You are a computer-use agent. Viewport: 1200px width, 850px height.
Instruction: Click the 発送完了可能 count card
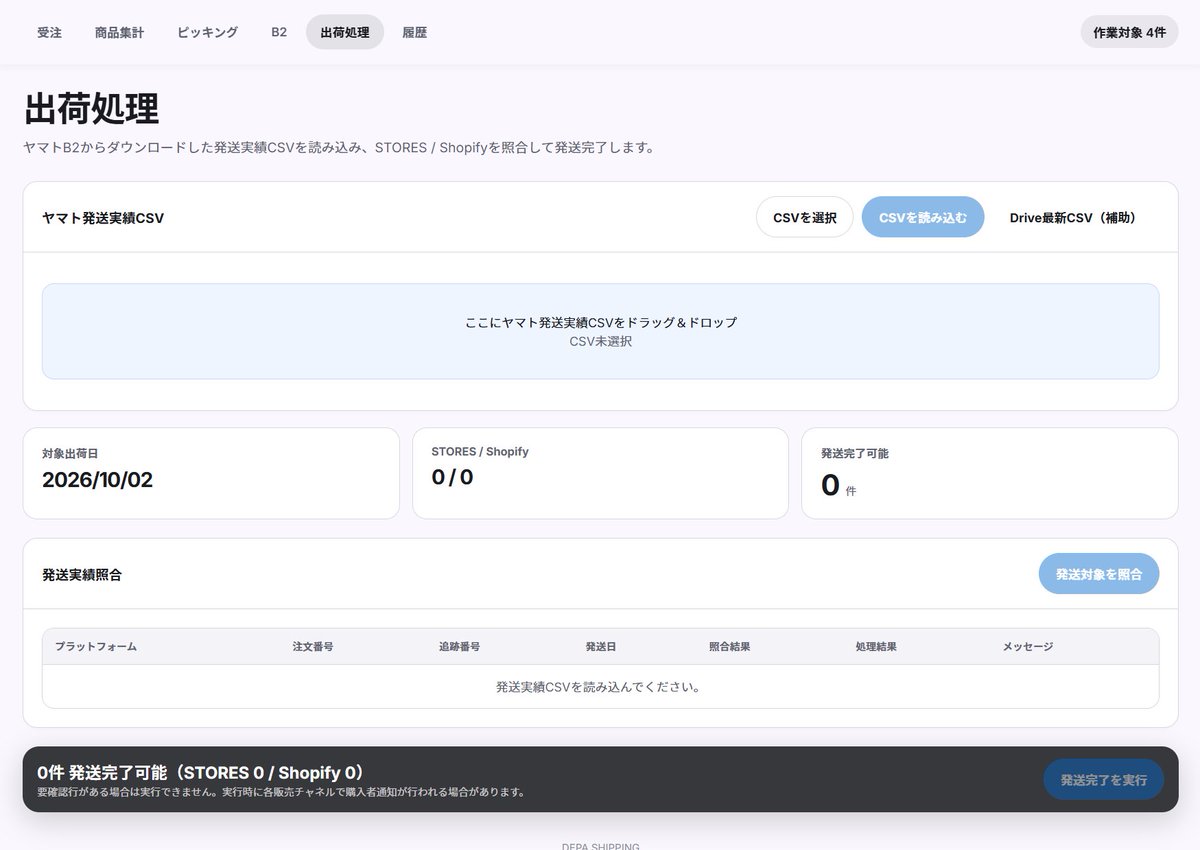tap(989, 473)
